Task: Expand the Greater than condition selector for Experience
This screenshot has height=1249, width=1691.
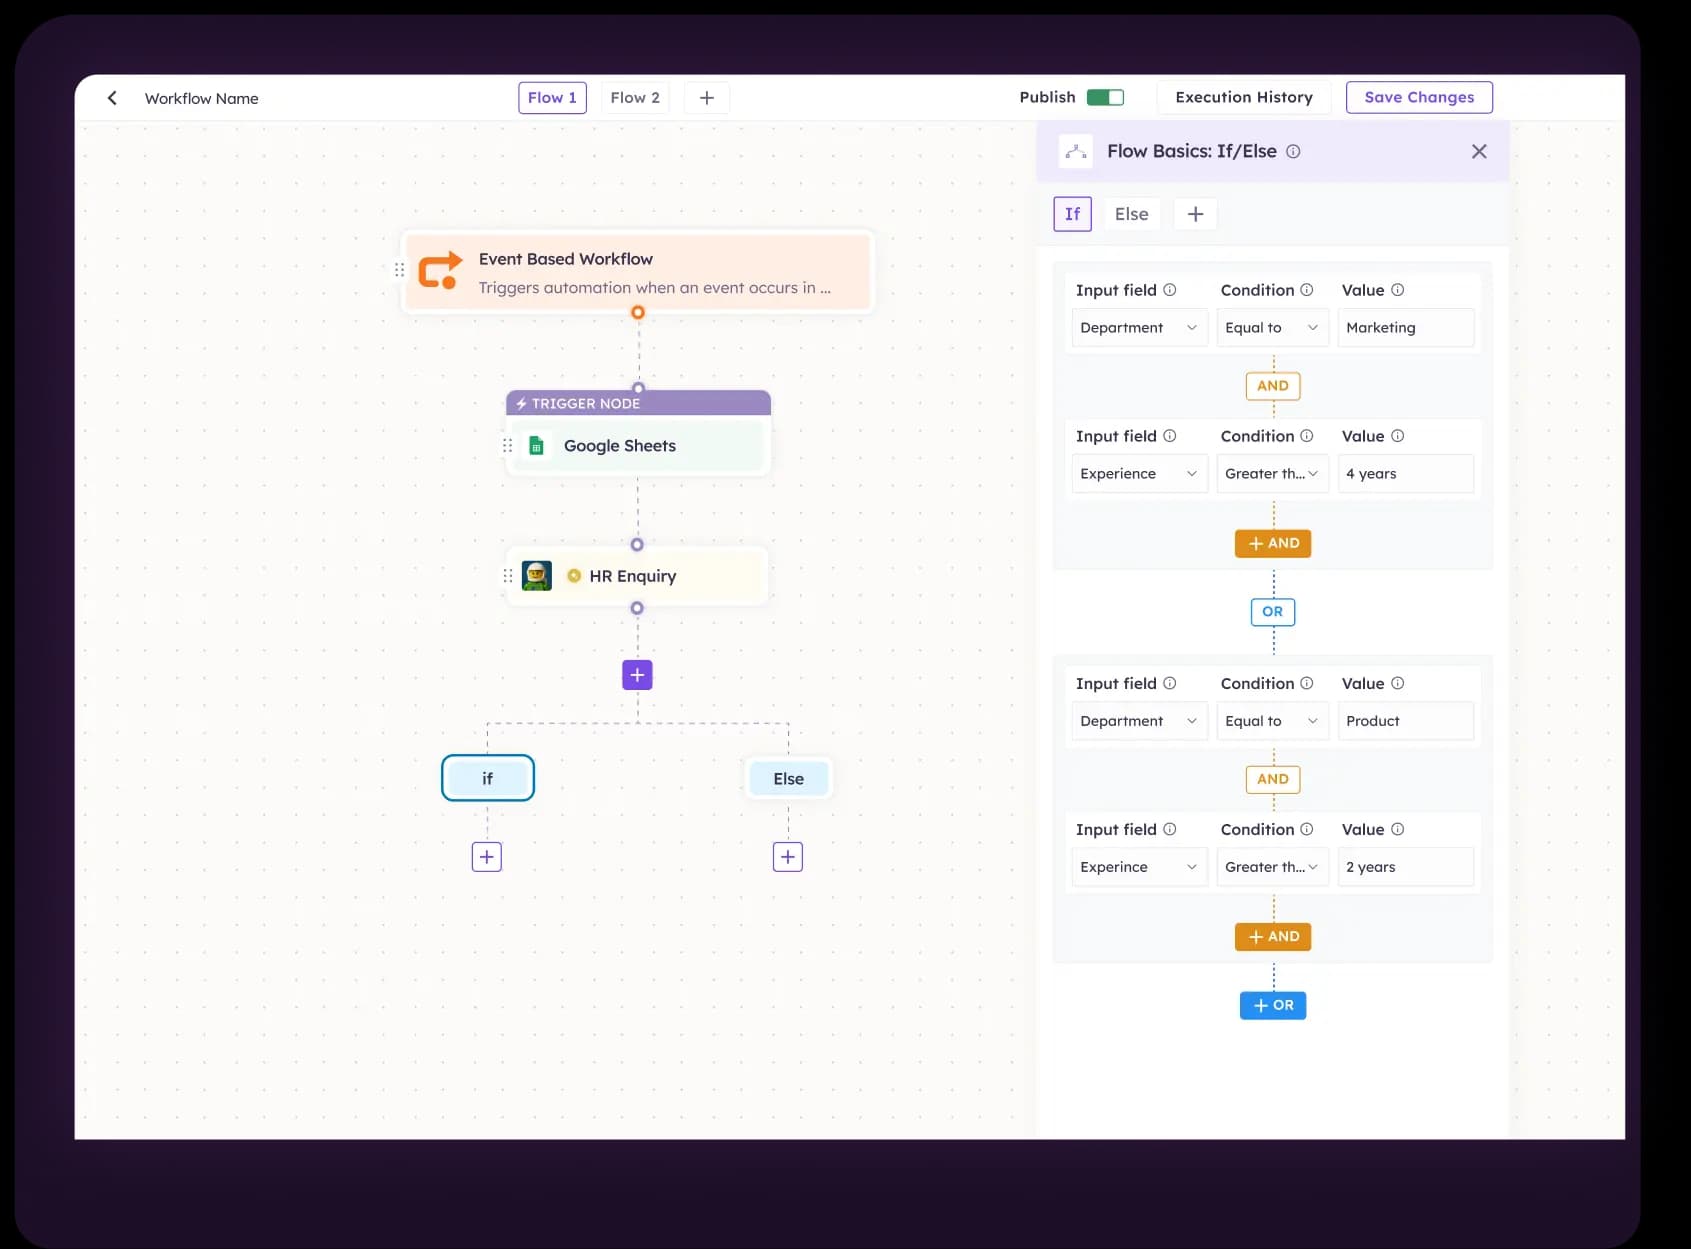Action: pyautogui.click(x=1272, y=473)
